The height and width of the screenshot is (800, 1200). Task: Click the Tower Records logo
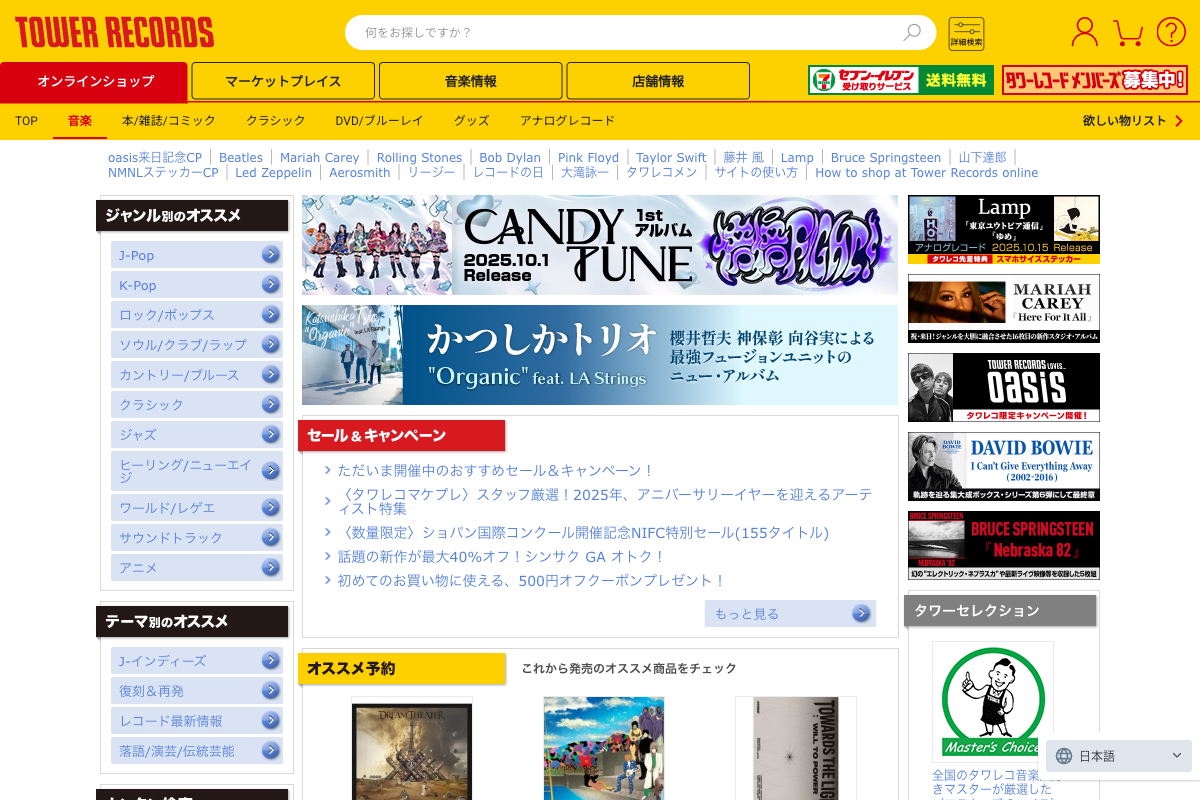[114, 32]
